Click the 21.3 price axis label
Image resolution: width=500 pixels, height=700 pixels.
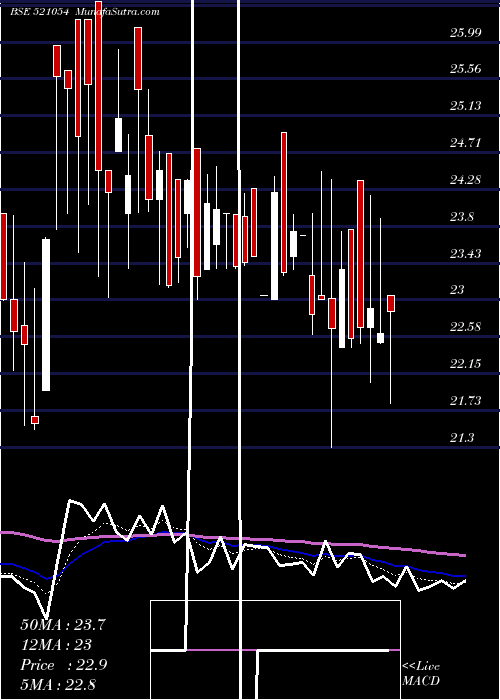point(462,438)
